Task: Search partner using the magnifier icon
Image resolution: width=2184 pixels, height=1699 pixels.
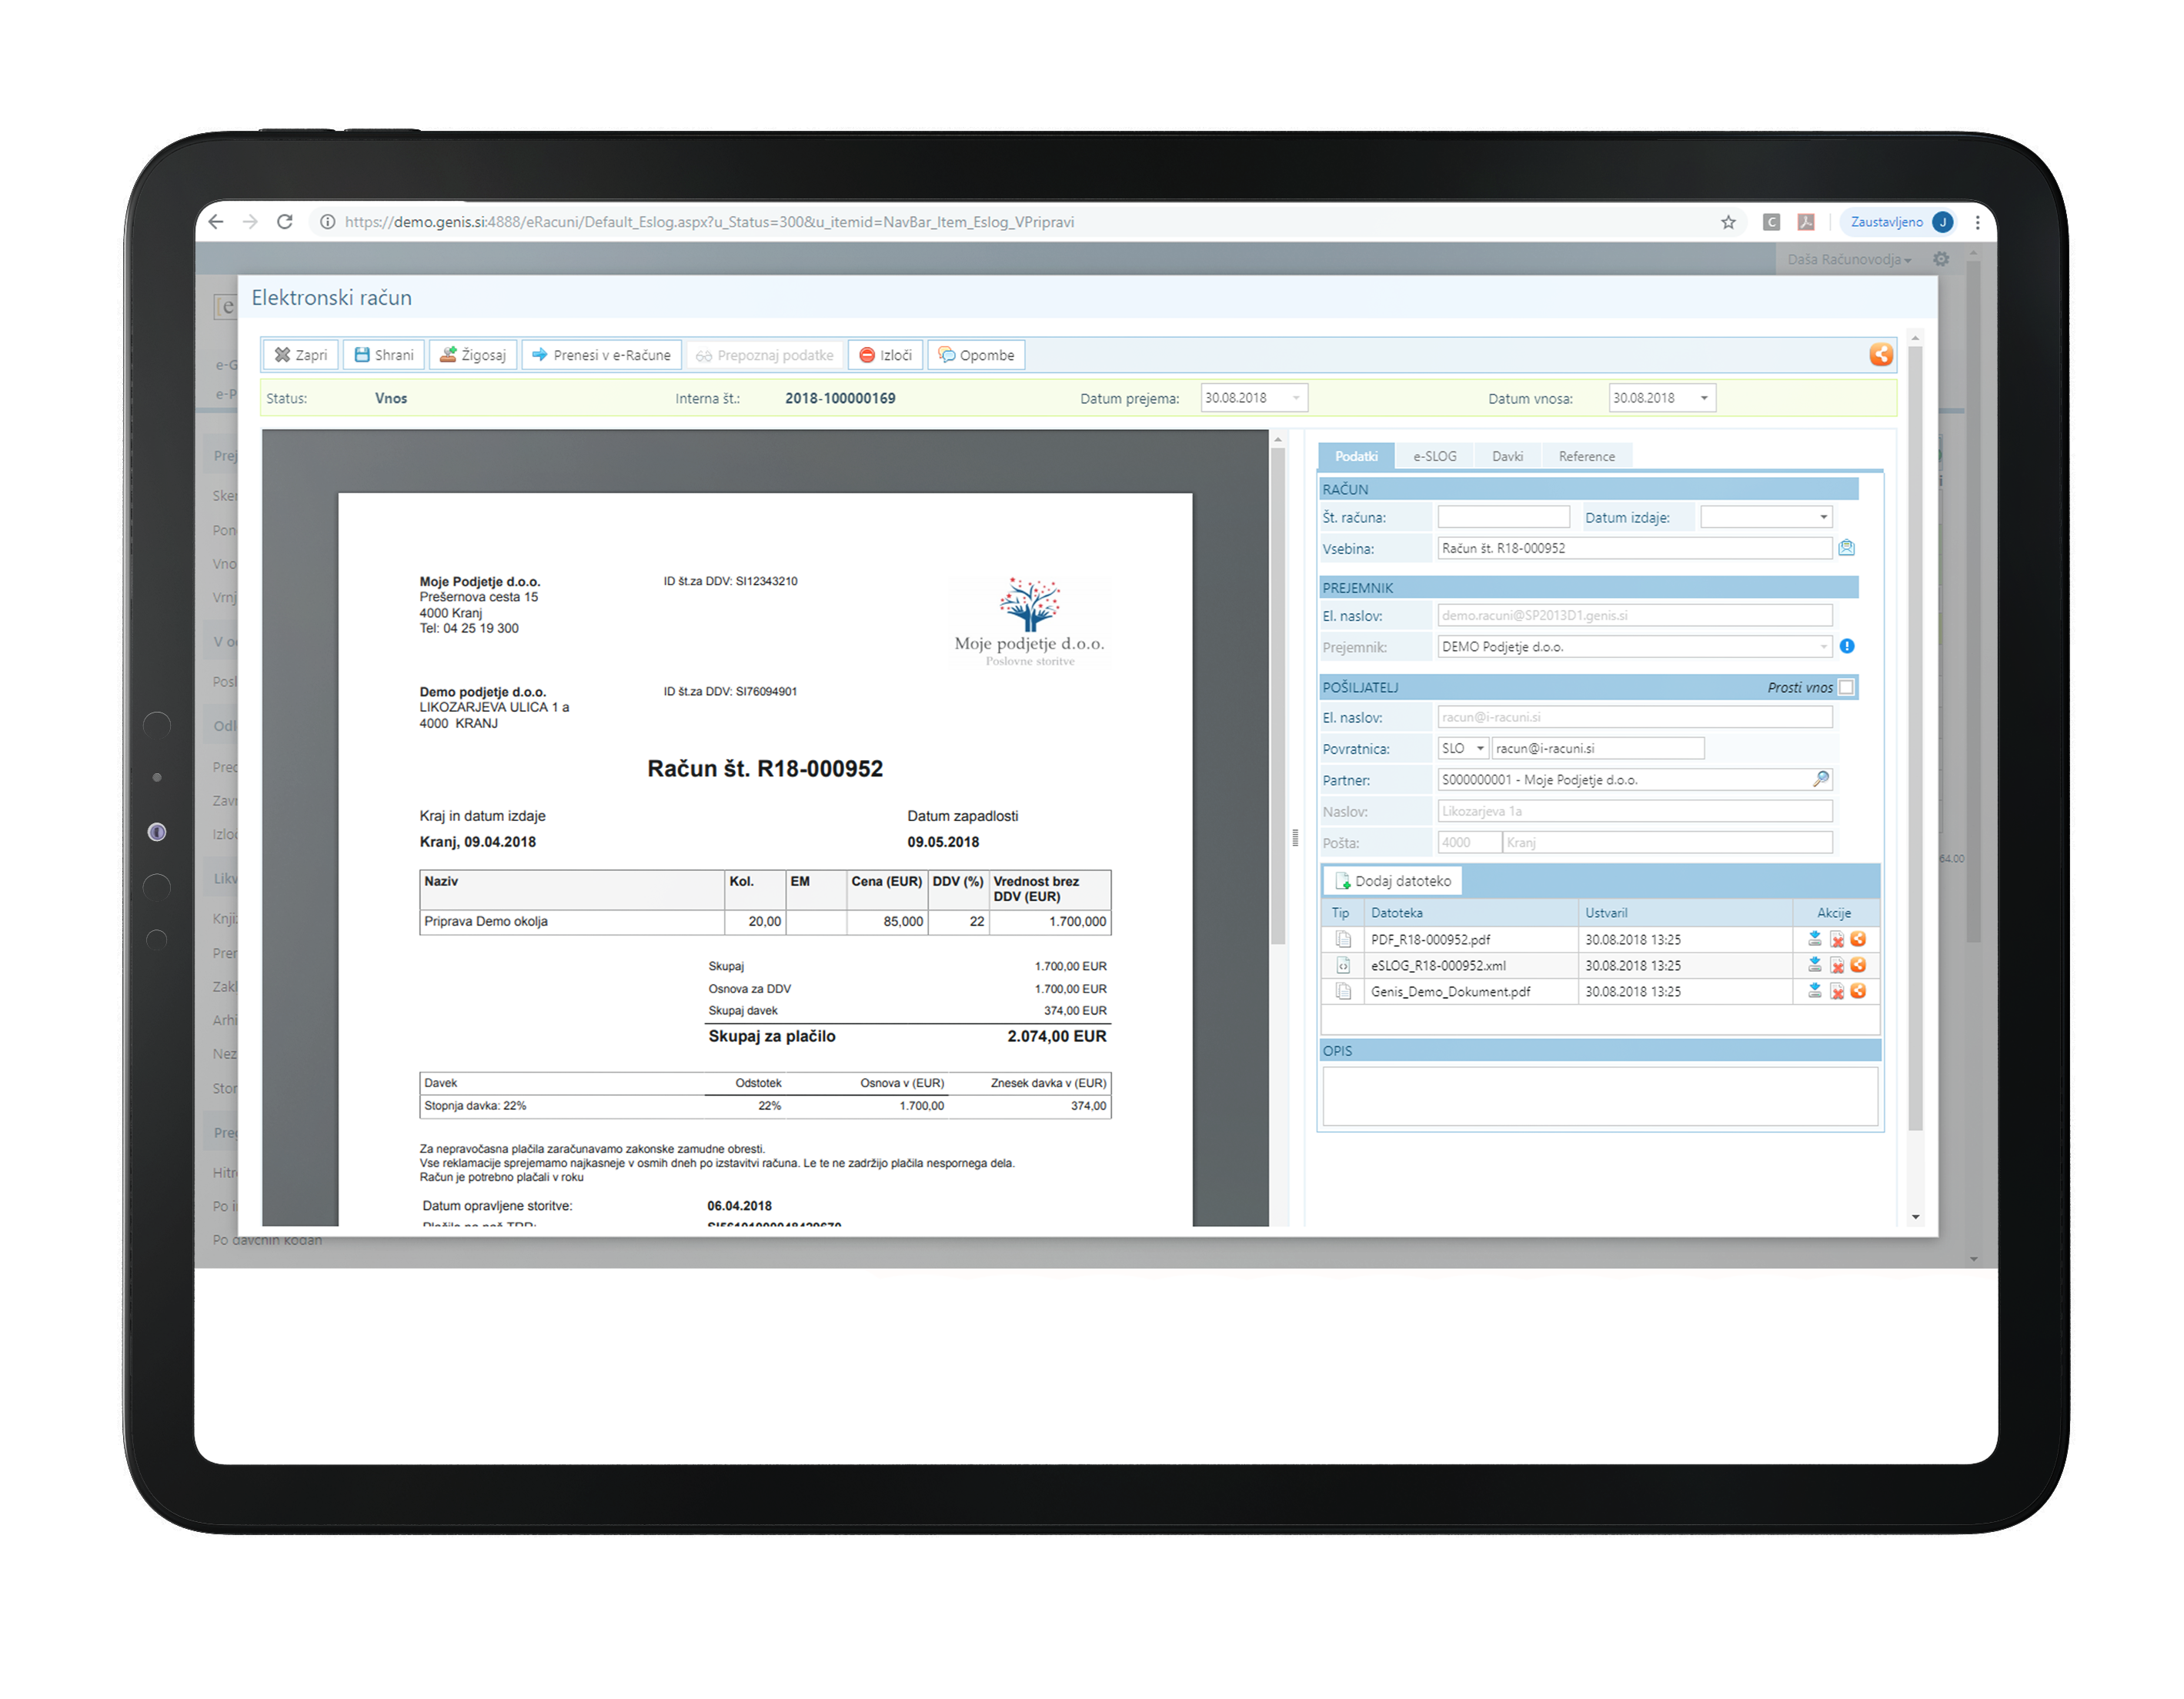Action: (1821, 779)
